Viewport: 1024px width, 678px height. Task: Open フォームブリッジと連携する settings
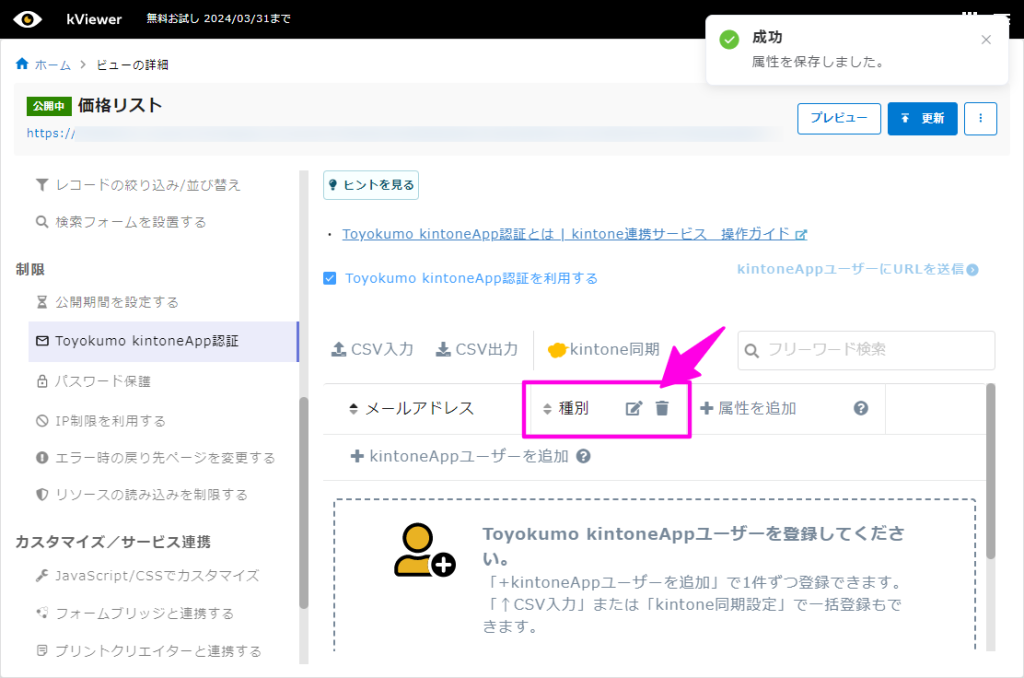click(135, 613)
